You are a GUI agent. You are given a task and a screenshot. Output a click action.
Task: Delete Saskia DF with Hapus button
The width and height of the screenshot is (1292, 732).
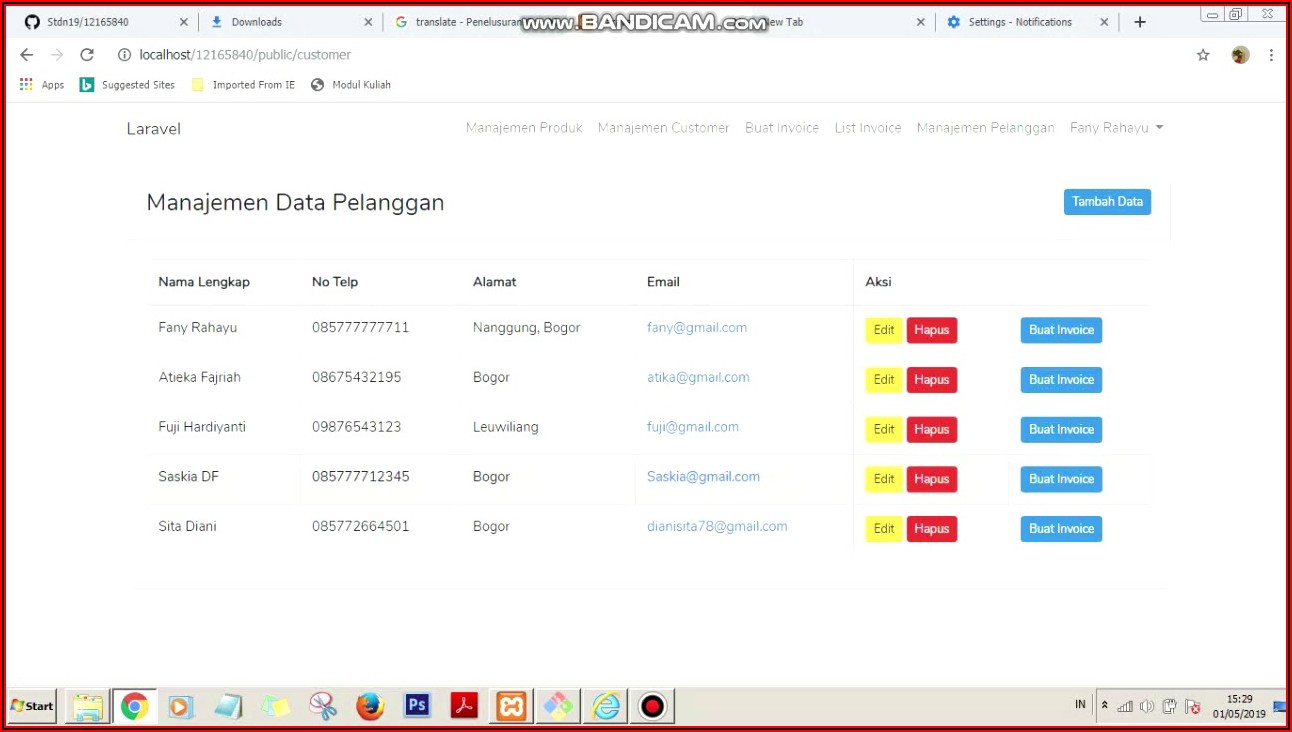tap(931, 479)
